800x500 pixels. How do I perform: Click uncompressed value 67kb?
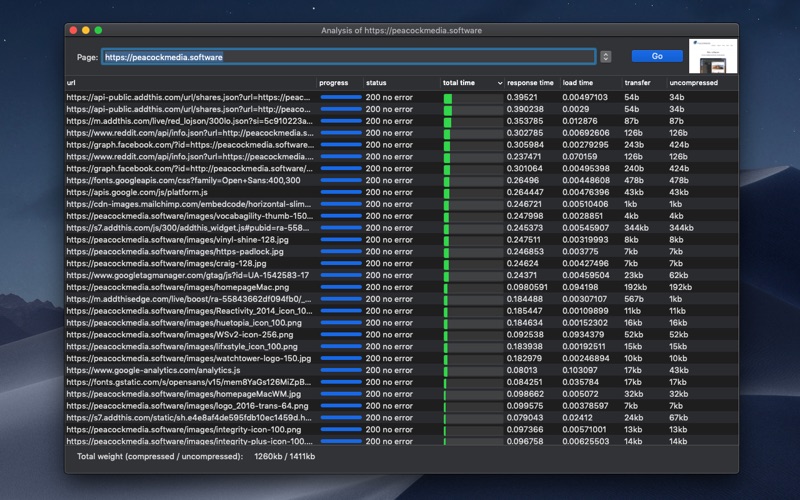[x=679, y=418]
